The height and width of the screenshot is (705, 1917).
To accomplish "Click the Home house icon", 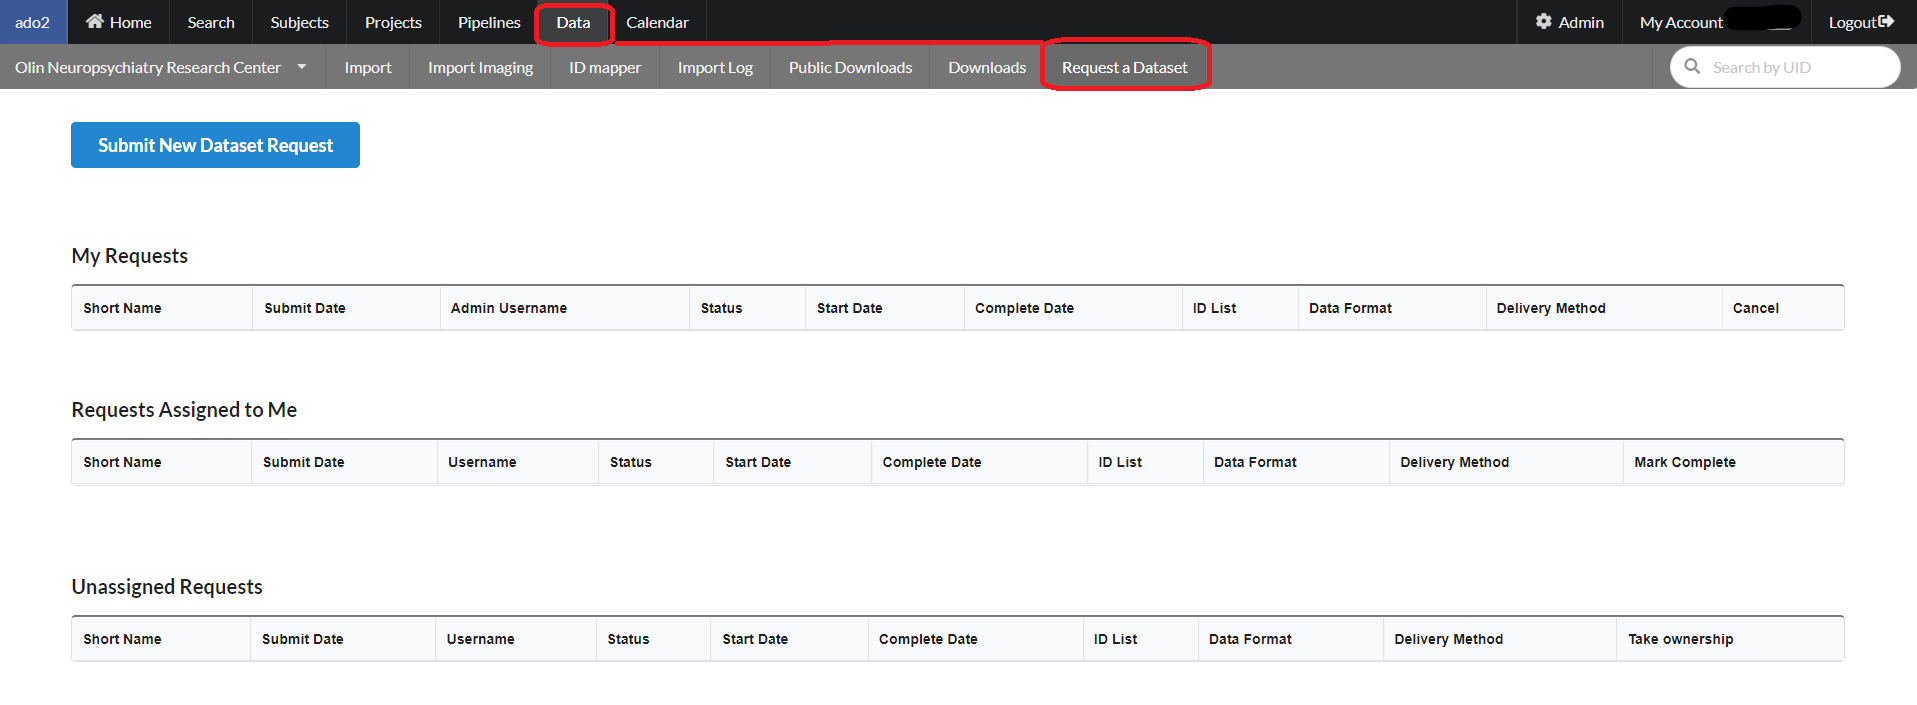I will [95, 21].
